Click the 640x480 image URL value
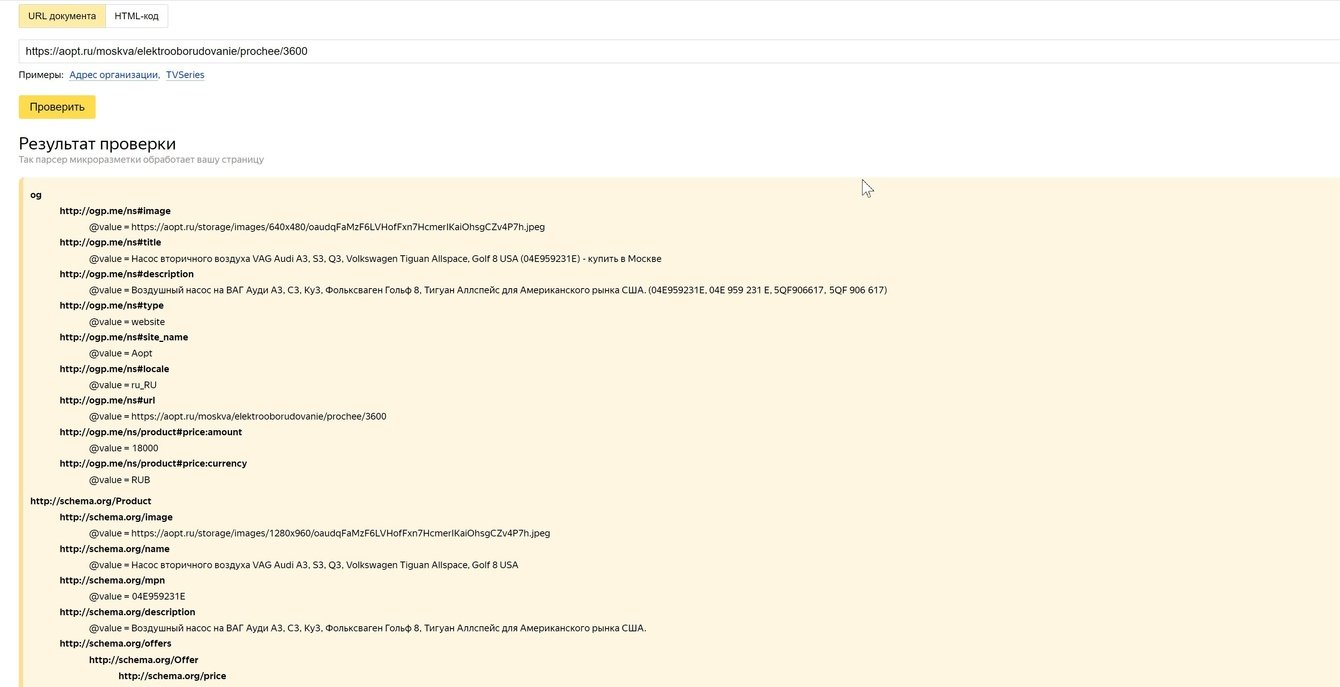 tap(317, 227)
